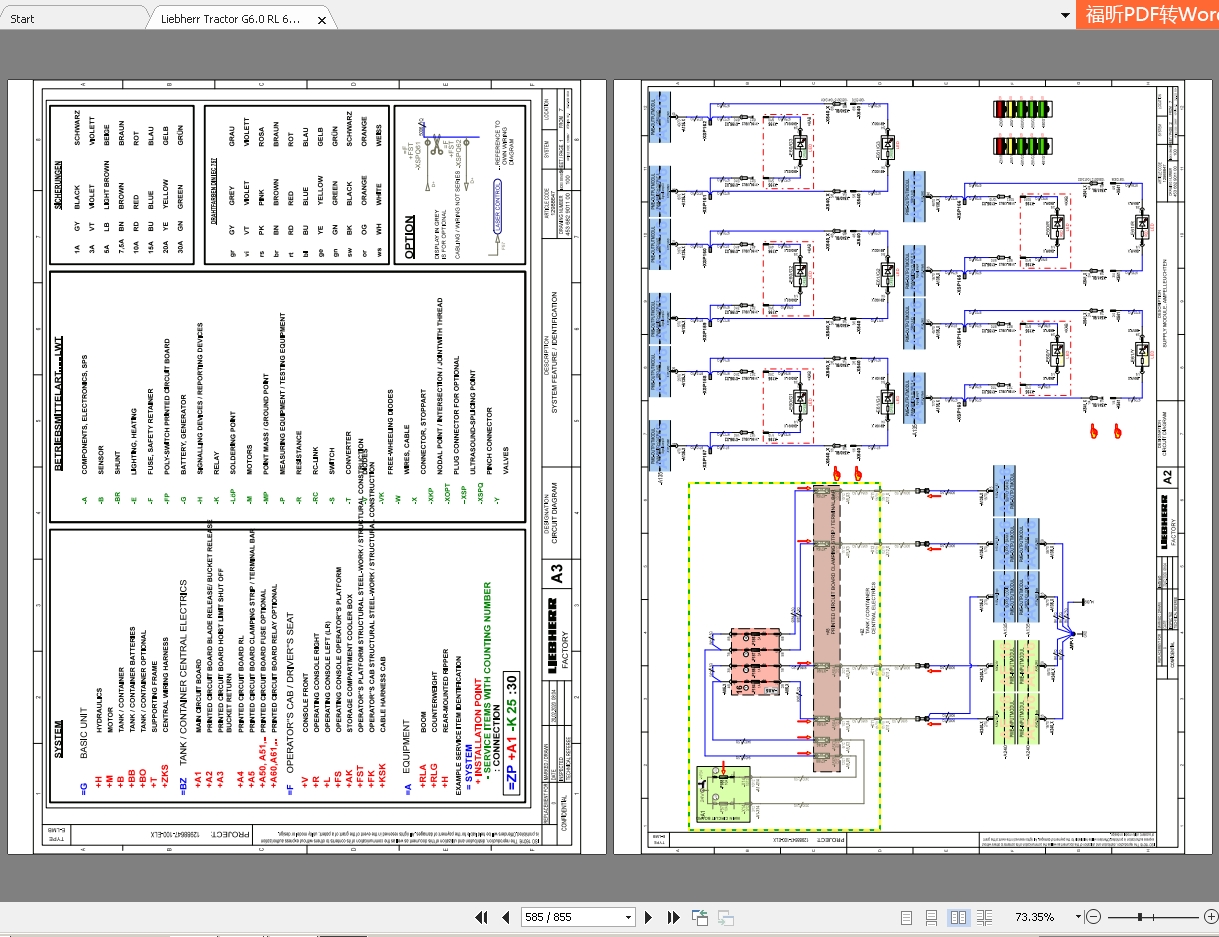This screenshot has height=937, width=1219.
Task: Click the right page with circuit diagram
Action: (912, 467)
